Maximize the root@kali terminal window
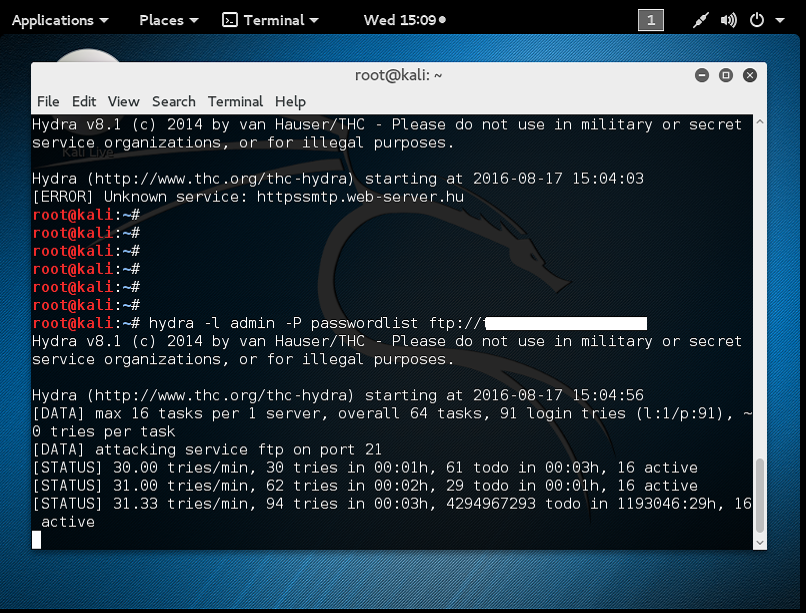The width and height of the screenshot is (808, 615). (x=725, y=74)
